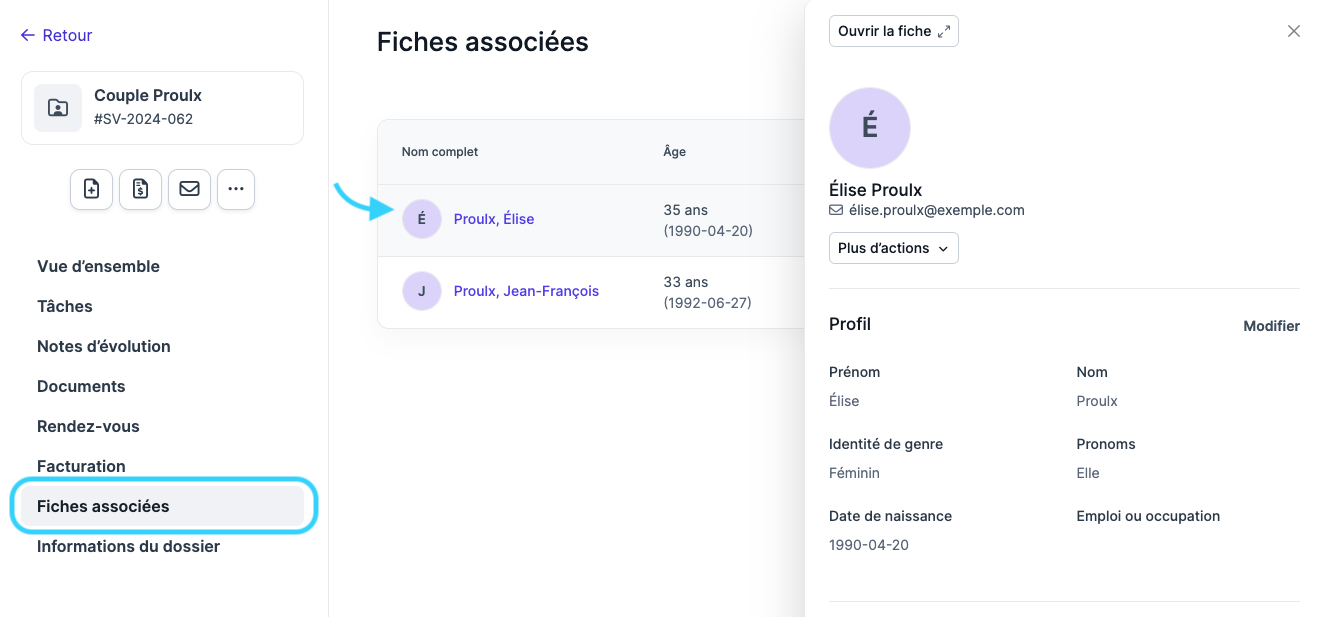
Task: Click the Couple Proulx folder icon
Action: coord(58,108)
